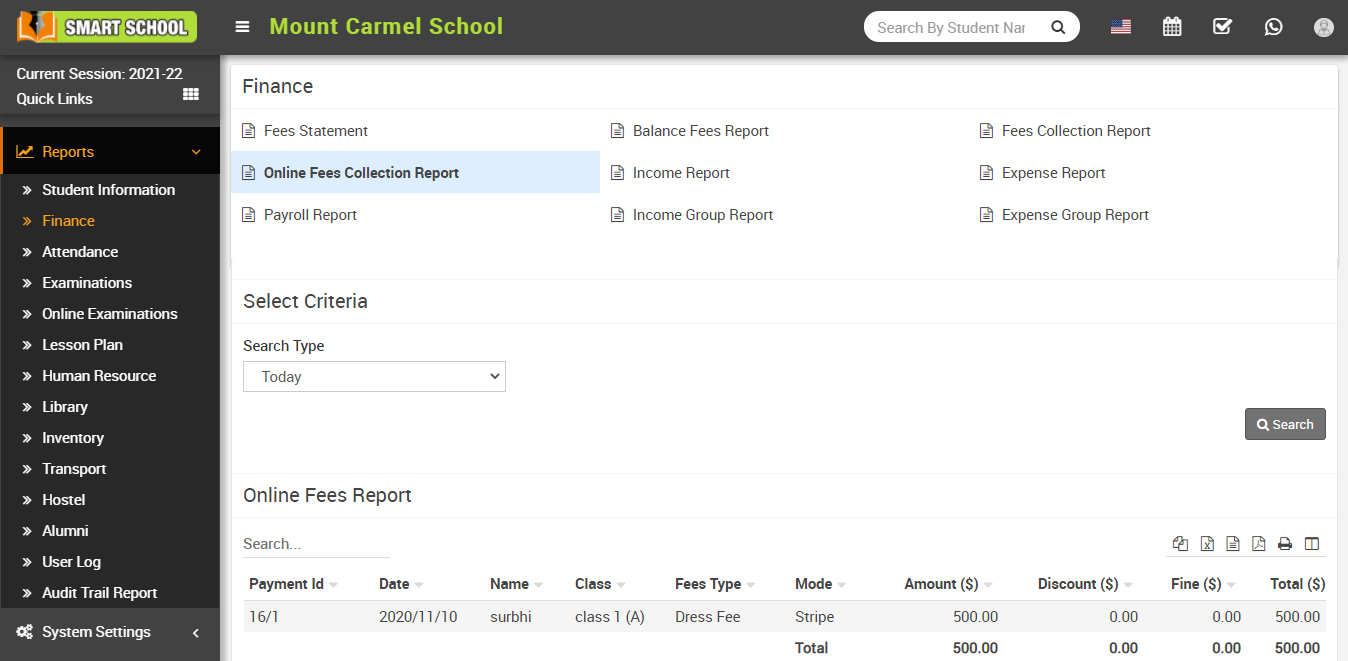Open WhatsApp messaging in the header
Viewport: 1348px width, 661px height.
[x=1273, y=26]
